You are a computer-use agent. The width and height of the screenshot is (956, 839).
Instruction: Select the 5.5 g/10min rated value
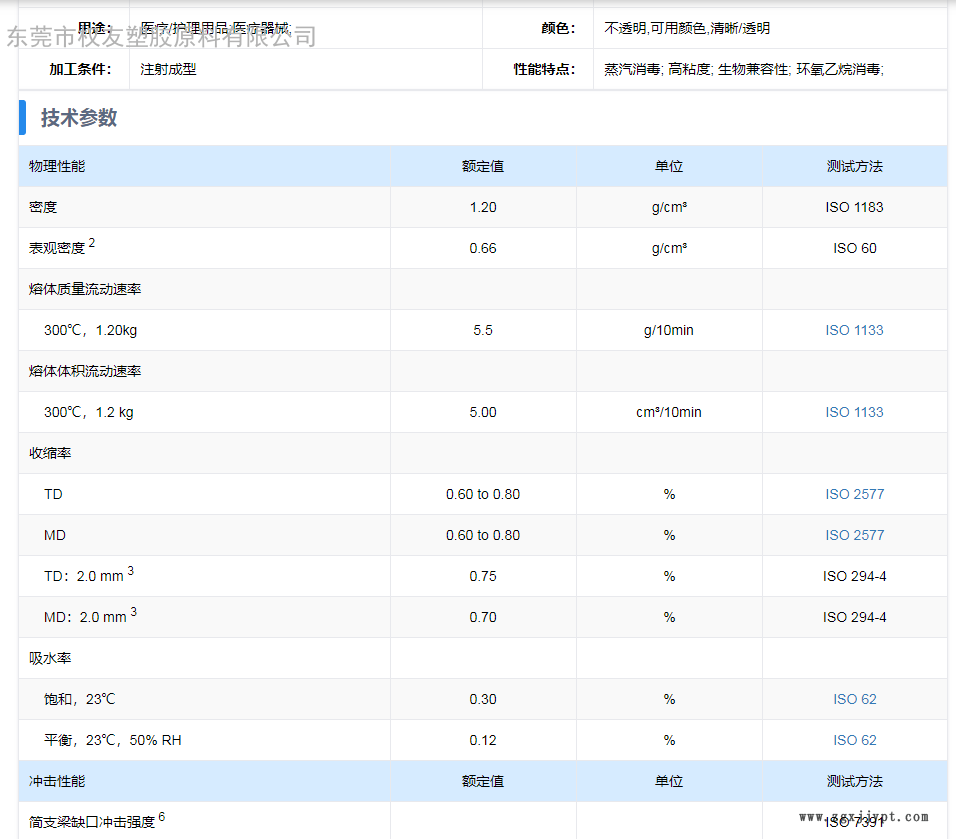pos(483,330)
